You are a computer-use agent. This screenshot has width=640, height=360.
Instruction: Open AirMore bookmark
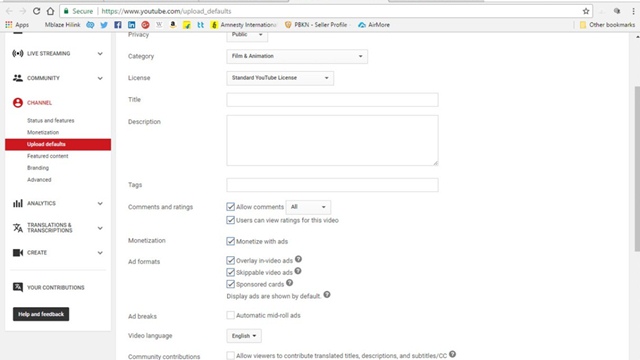373,25
